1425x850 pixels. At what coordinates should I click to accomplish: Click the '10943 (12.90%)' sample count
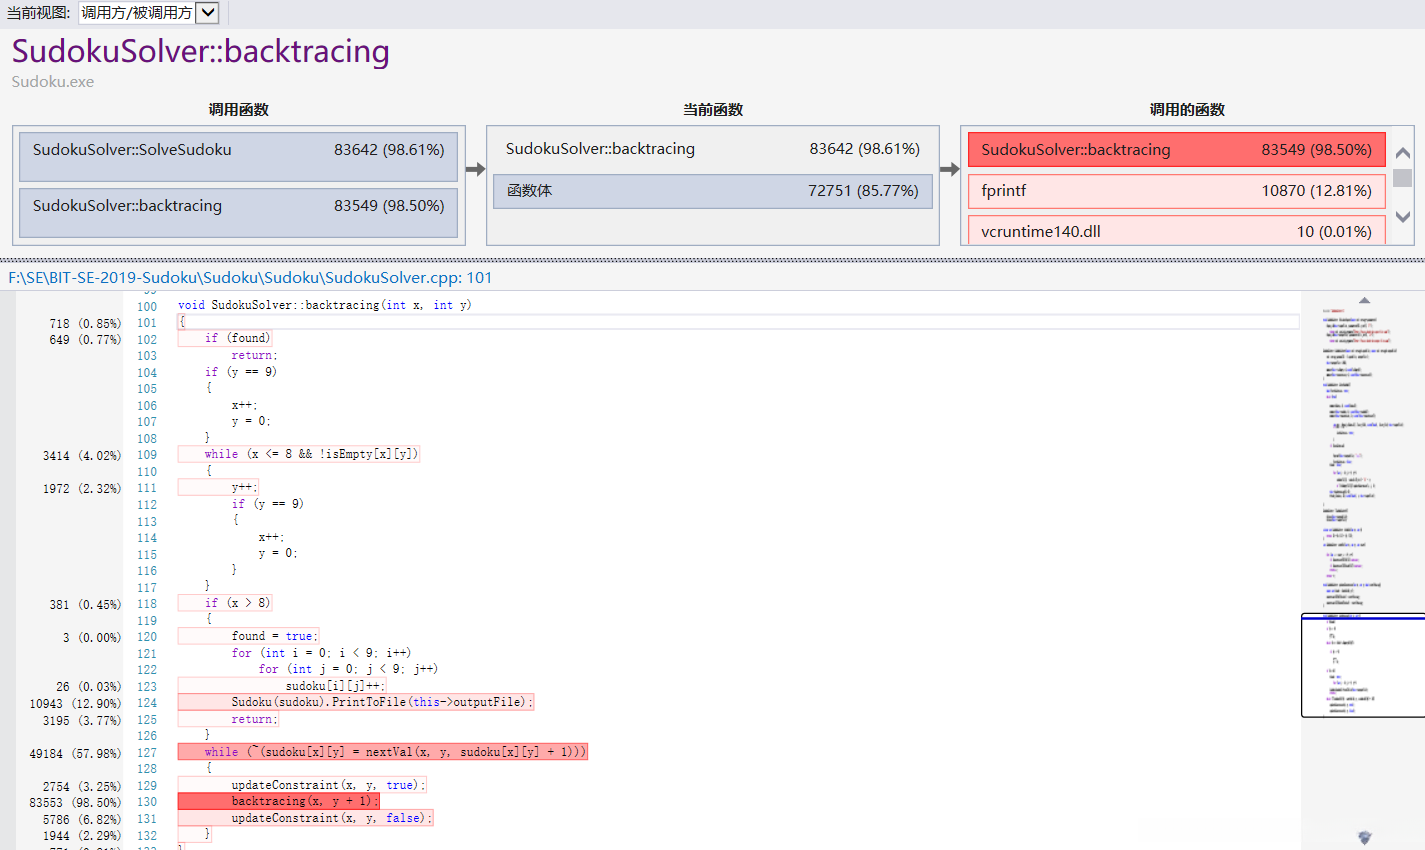click(75, 703)
